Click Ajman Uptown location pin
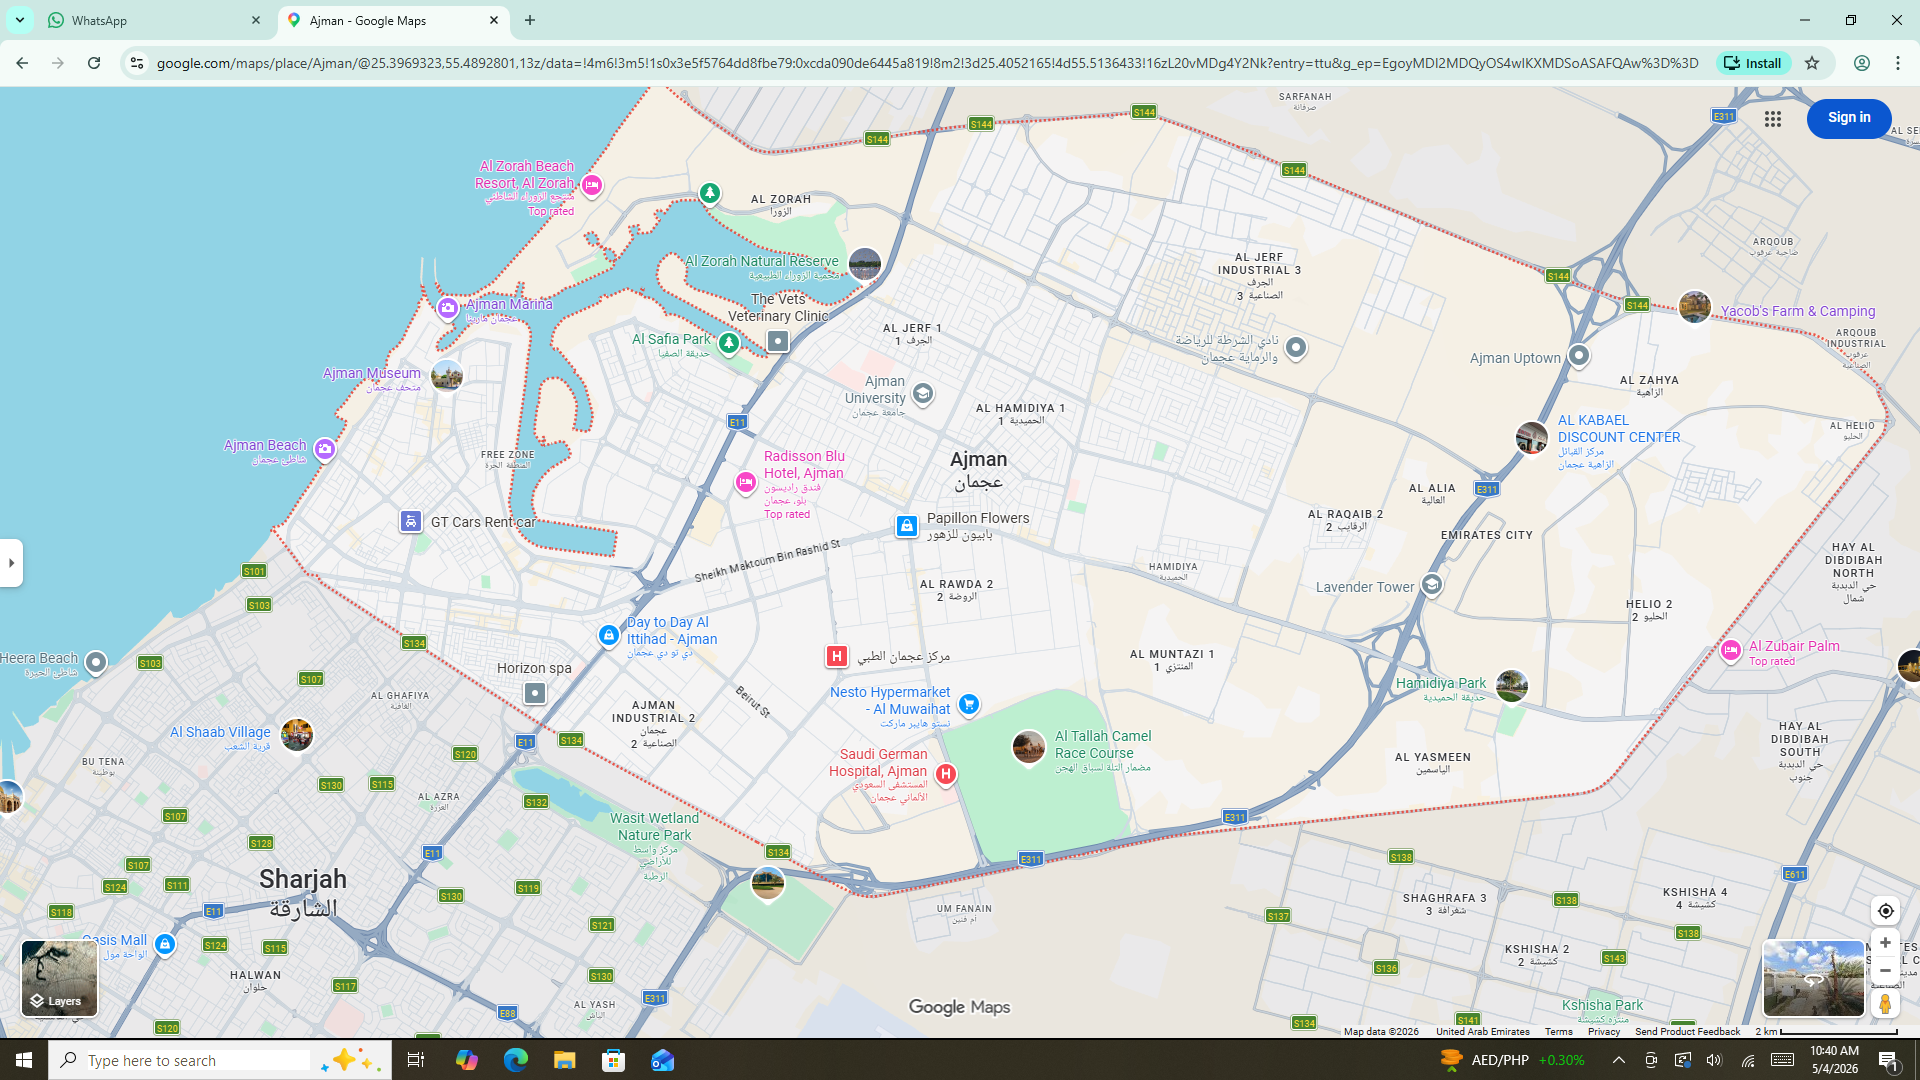Viewport: 1920px width, 1080px height. 1579,355
